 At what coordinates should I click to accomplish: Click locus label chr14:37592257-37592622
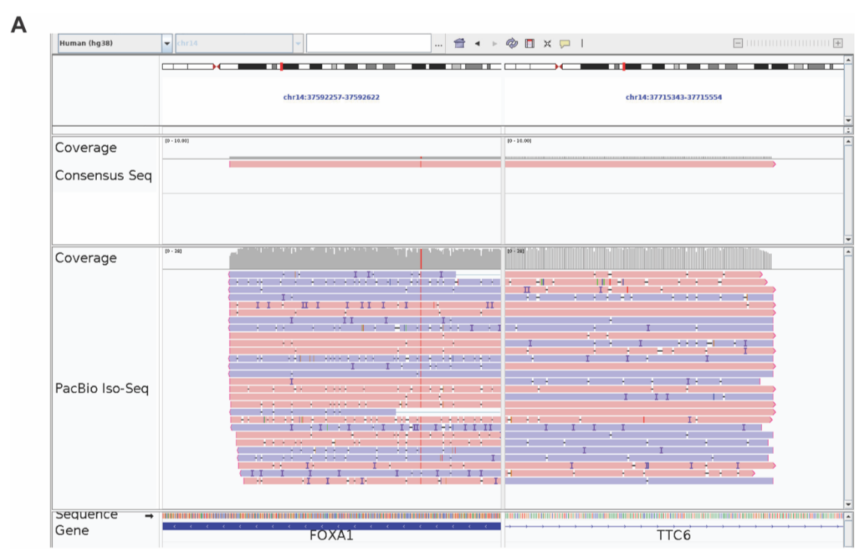click(331, 97)
